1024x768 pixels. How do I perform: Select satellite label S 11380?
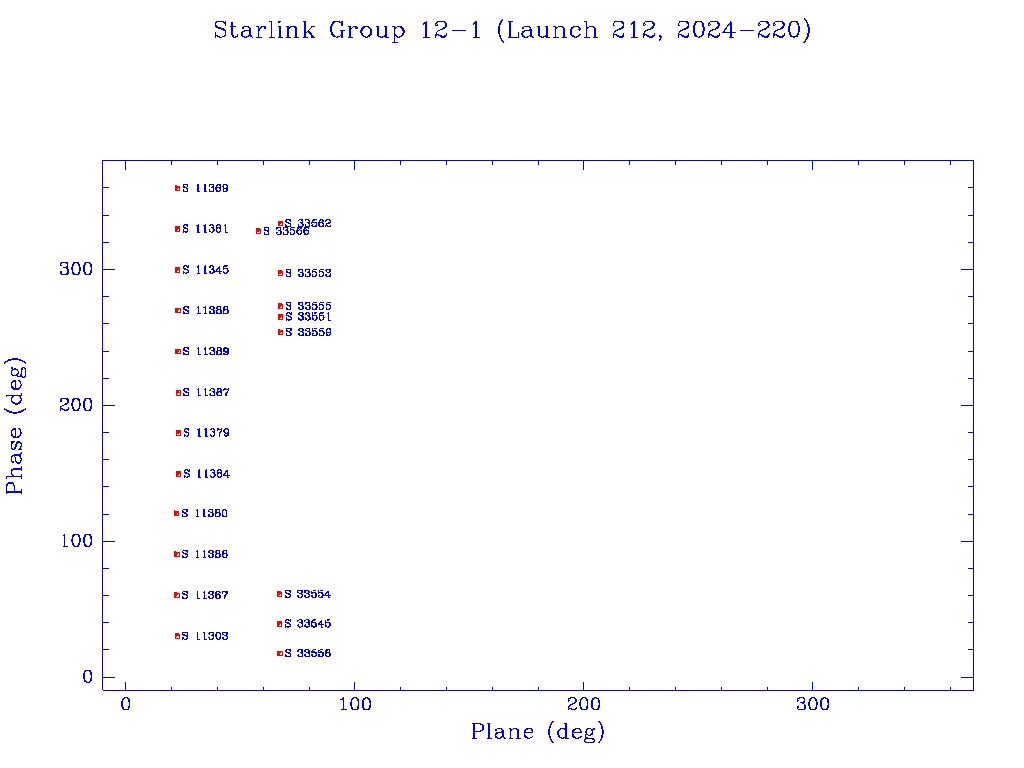[204, 513]
